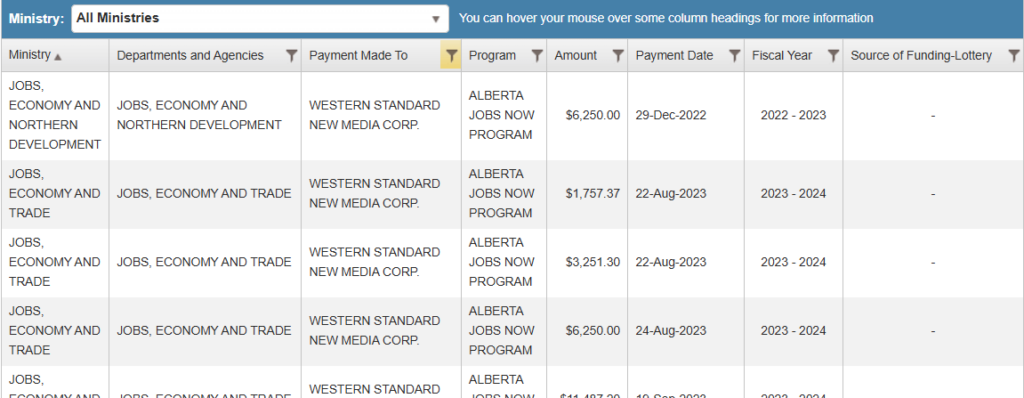Select the $3,251.30 amount cell
Viewport: 1024px width, 398px height.
tap(593, 262)
